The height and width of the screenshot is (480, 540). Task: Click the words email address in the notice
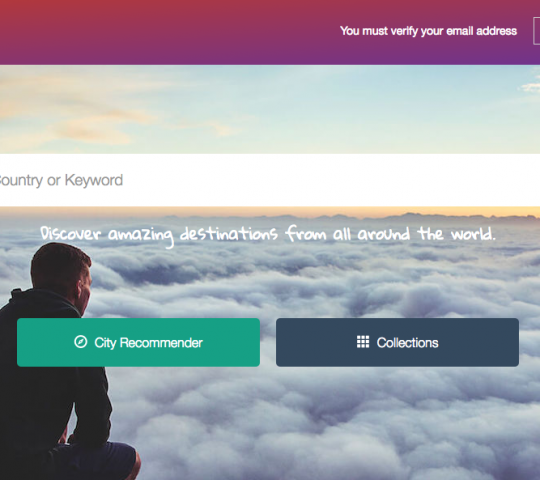point(481,31)
